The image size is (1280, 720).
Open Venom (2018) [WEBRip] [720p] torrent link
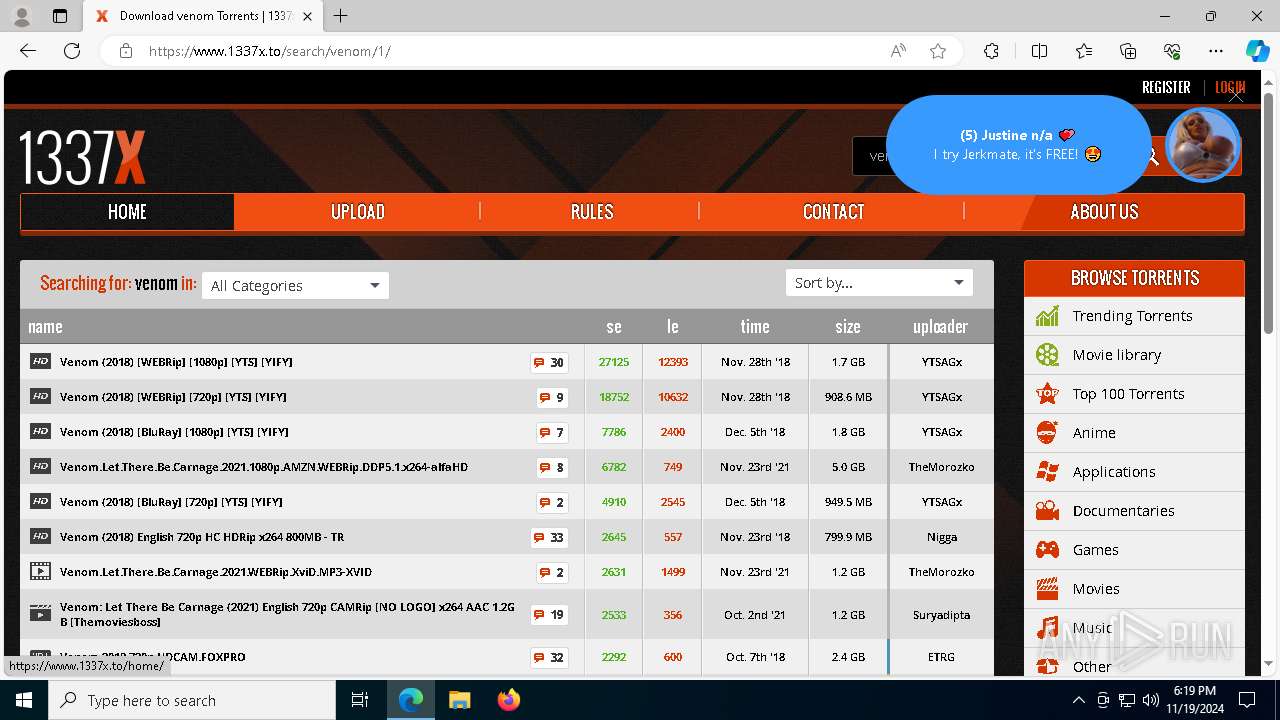point(173,397)
